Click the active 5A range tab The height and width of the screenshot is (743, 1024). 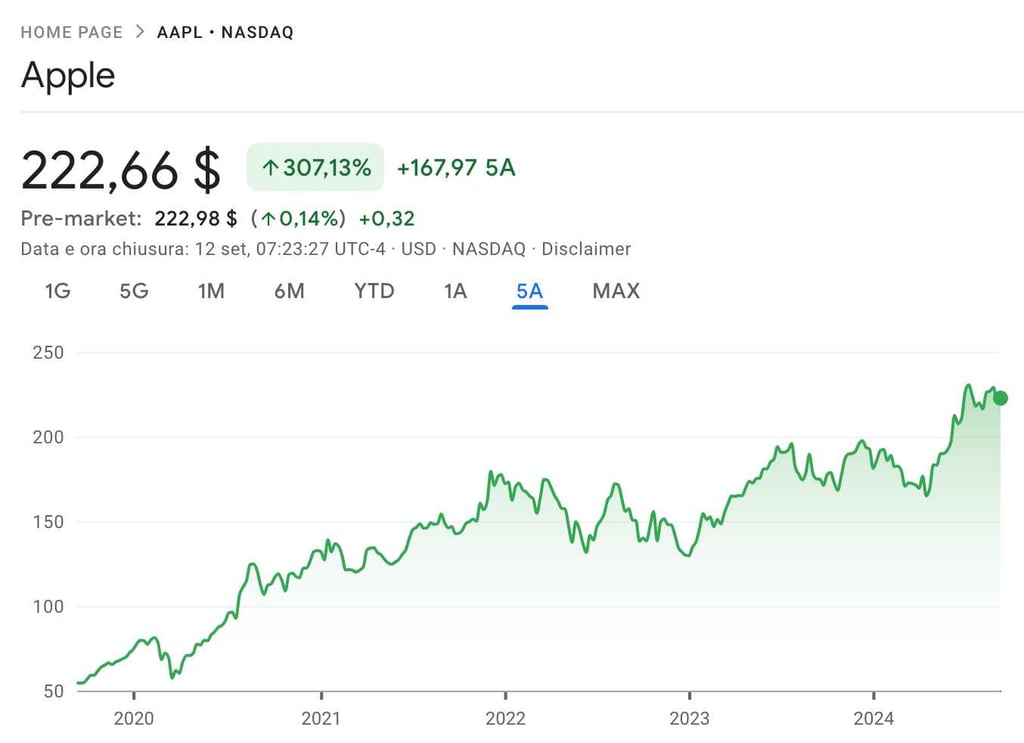click(x=529, y=291)
